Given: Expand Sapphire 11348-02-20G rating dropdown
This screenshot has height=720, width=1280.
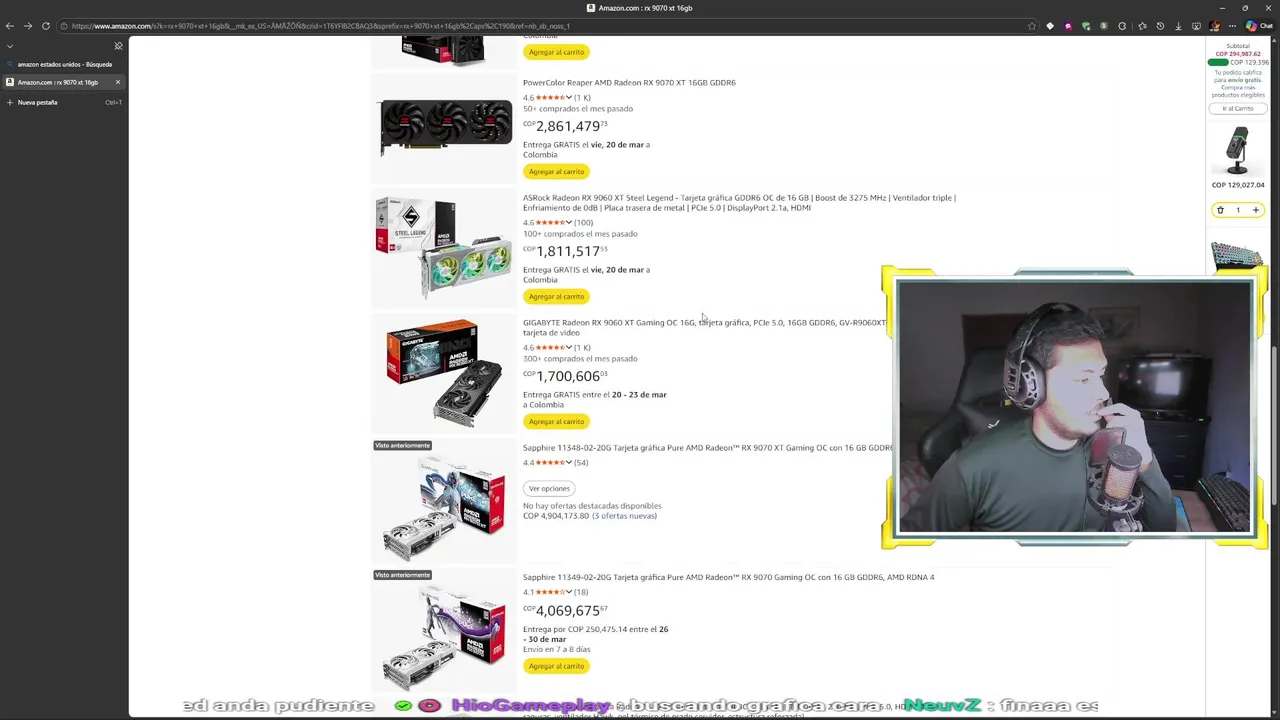Looking at the screenshot, I should (x=569, y=462).
